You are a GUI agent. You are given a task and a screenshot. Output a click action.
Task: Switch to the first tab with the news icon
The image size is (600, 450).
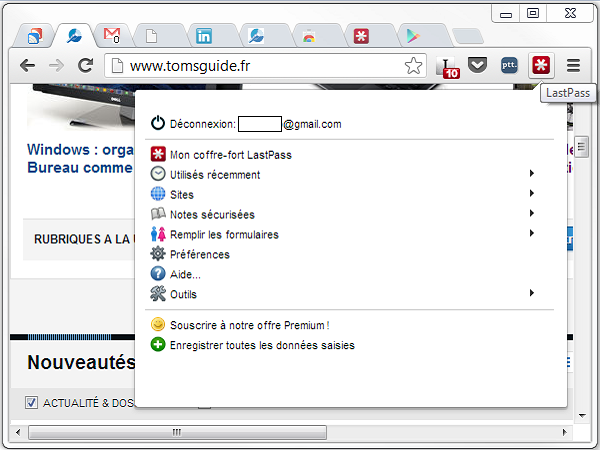(34, 36)
